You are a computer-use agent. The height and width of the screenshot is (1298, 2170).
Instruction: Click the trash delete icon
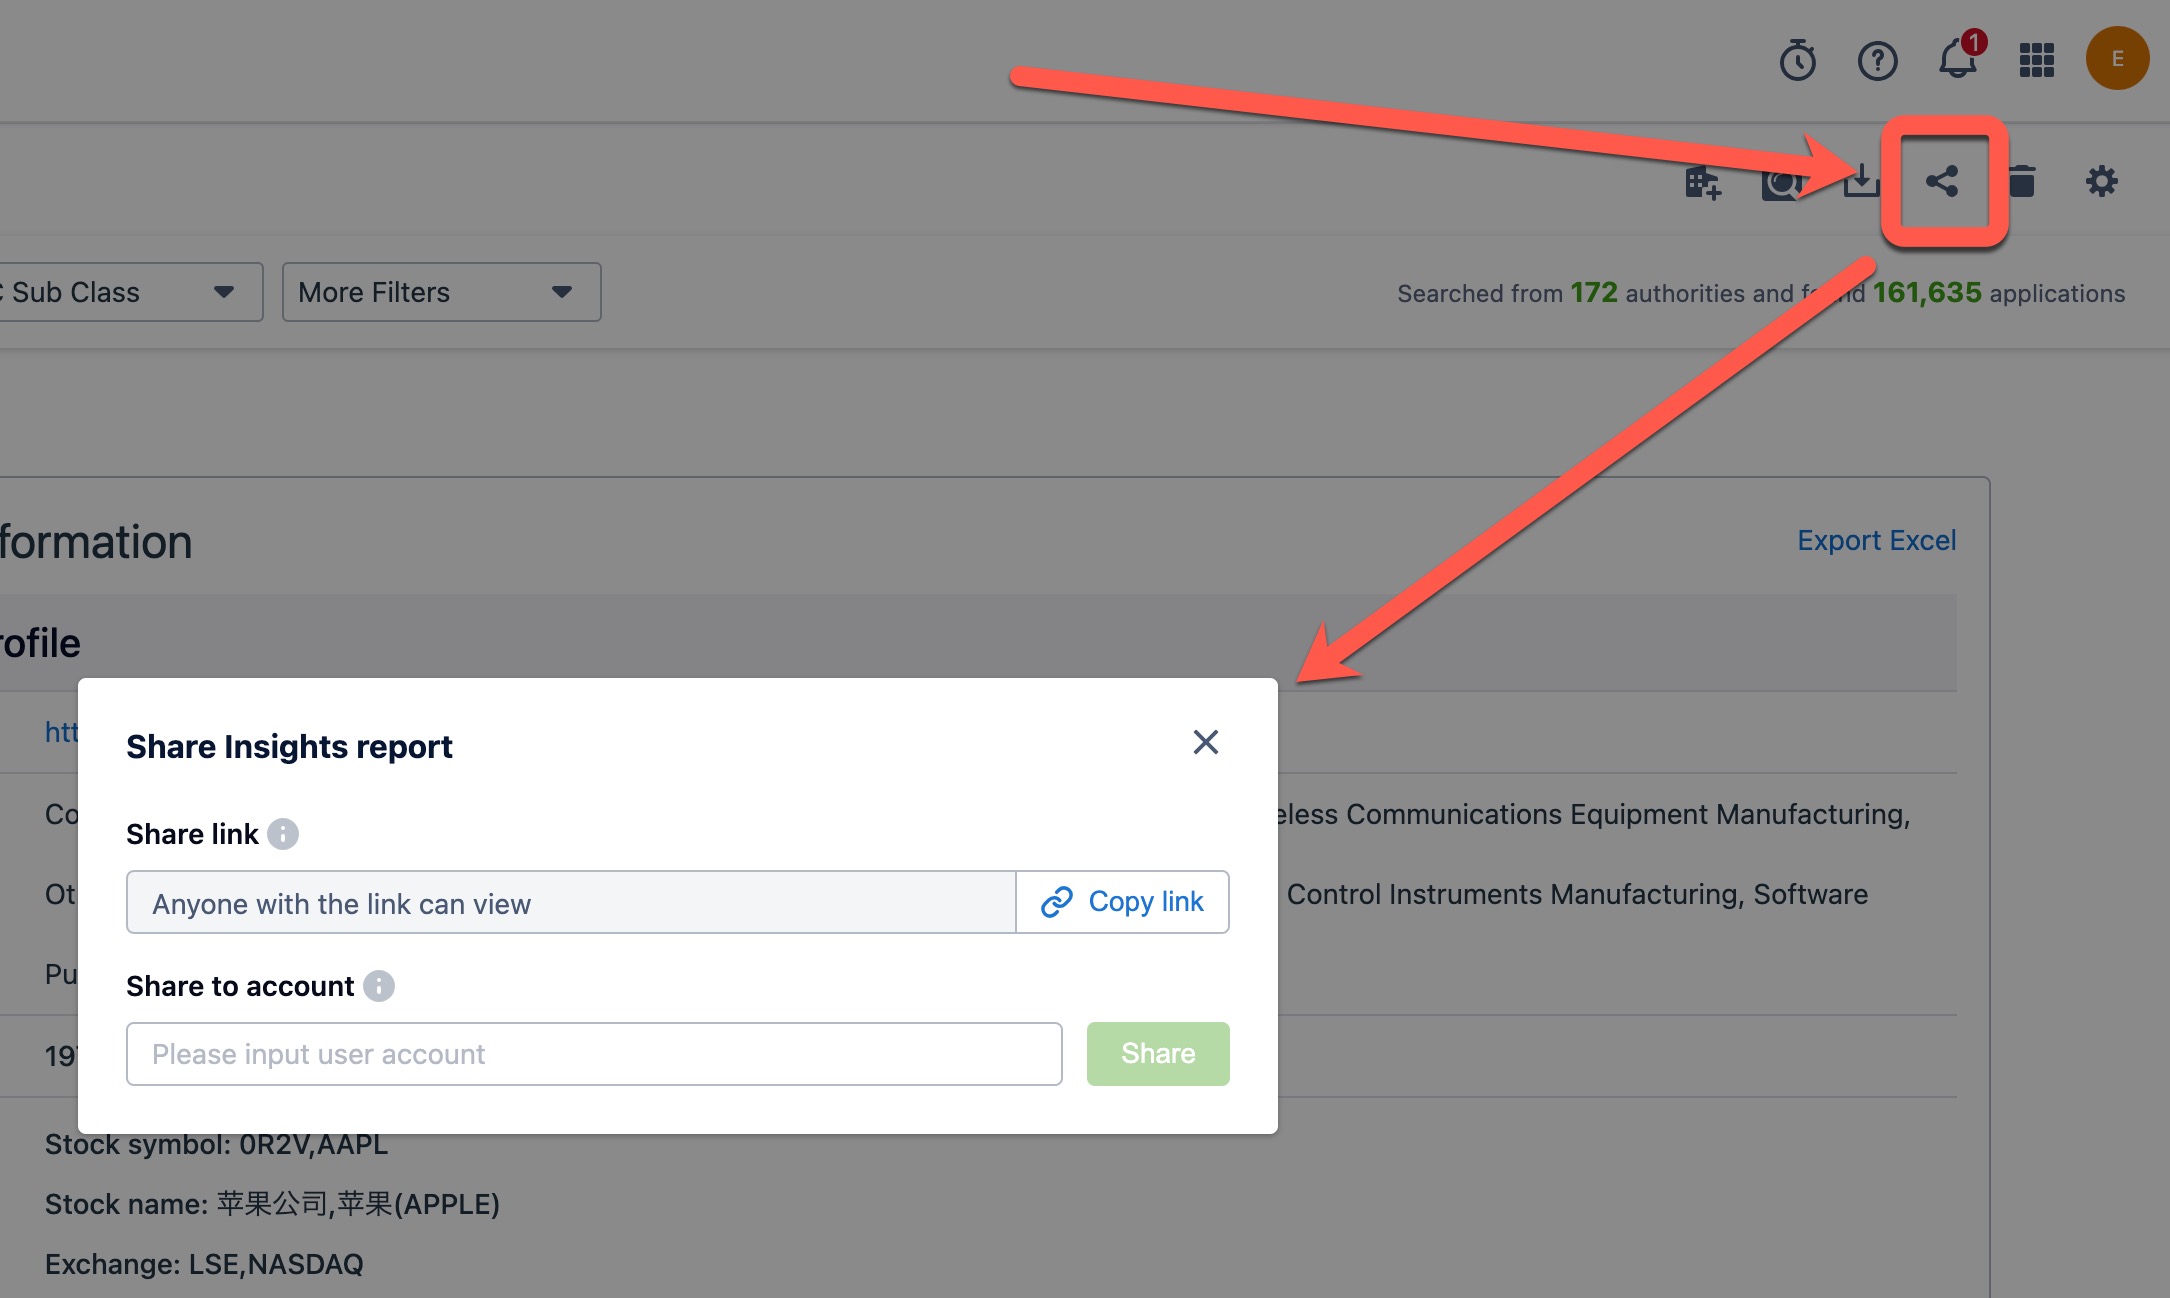2023,181
